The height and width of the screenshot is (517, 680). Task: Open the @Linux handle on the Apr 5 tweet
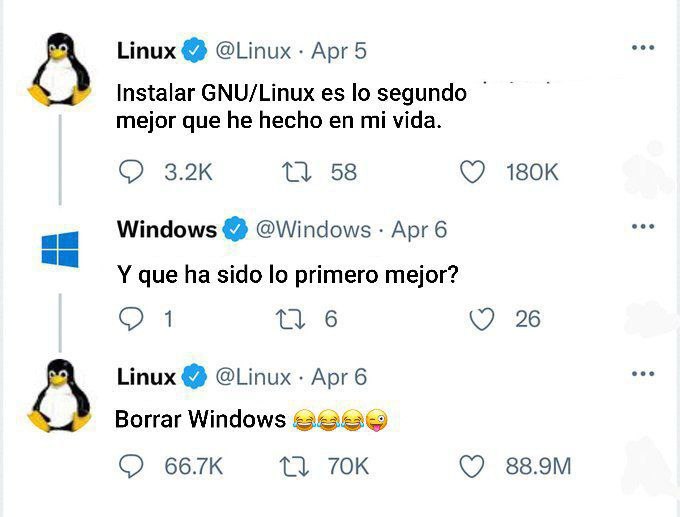(x=253, y=51)
